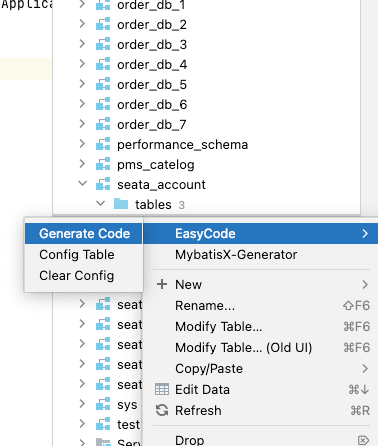Expand order_db_1 schema node
The image size is (378, 446).
(82, 4)
